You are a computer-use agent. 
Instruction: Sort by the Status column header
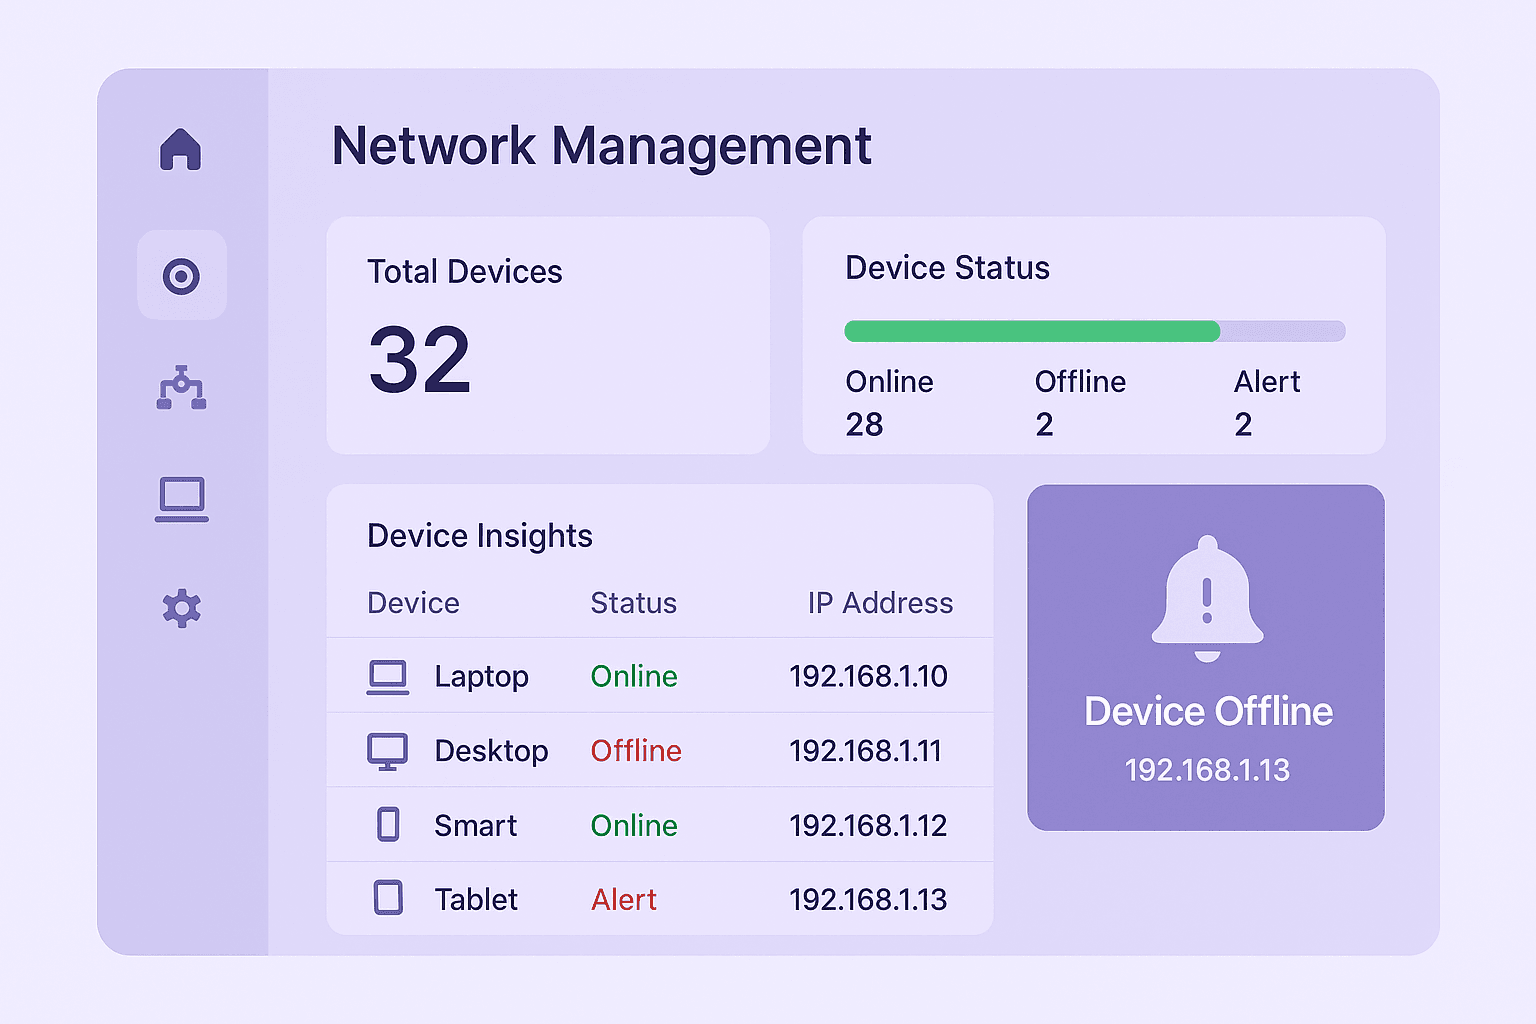[633, 603]
